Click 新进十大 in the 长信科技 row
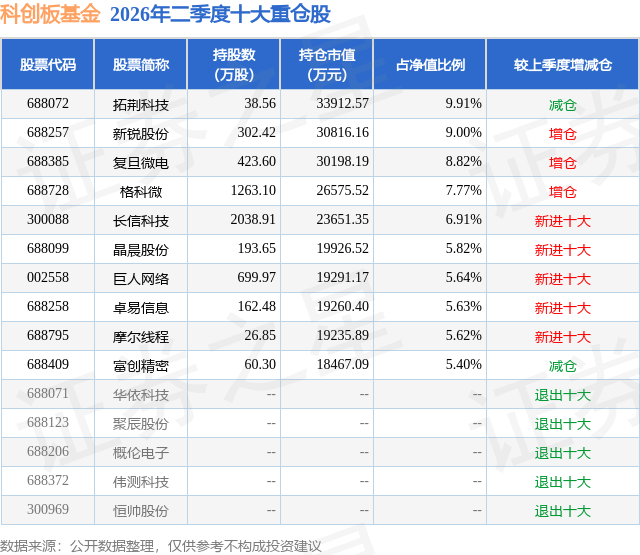Screen dimensions: 640x555 click(562, 221)
